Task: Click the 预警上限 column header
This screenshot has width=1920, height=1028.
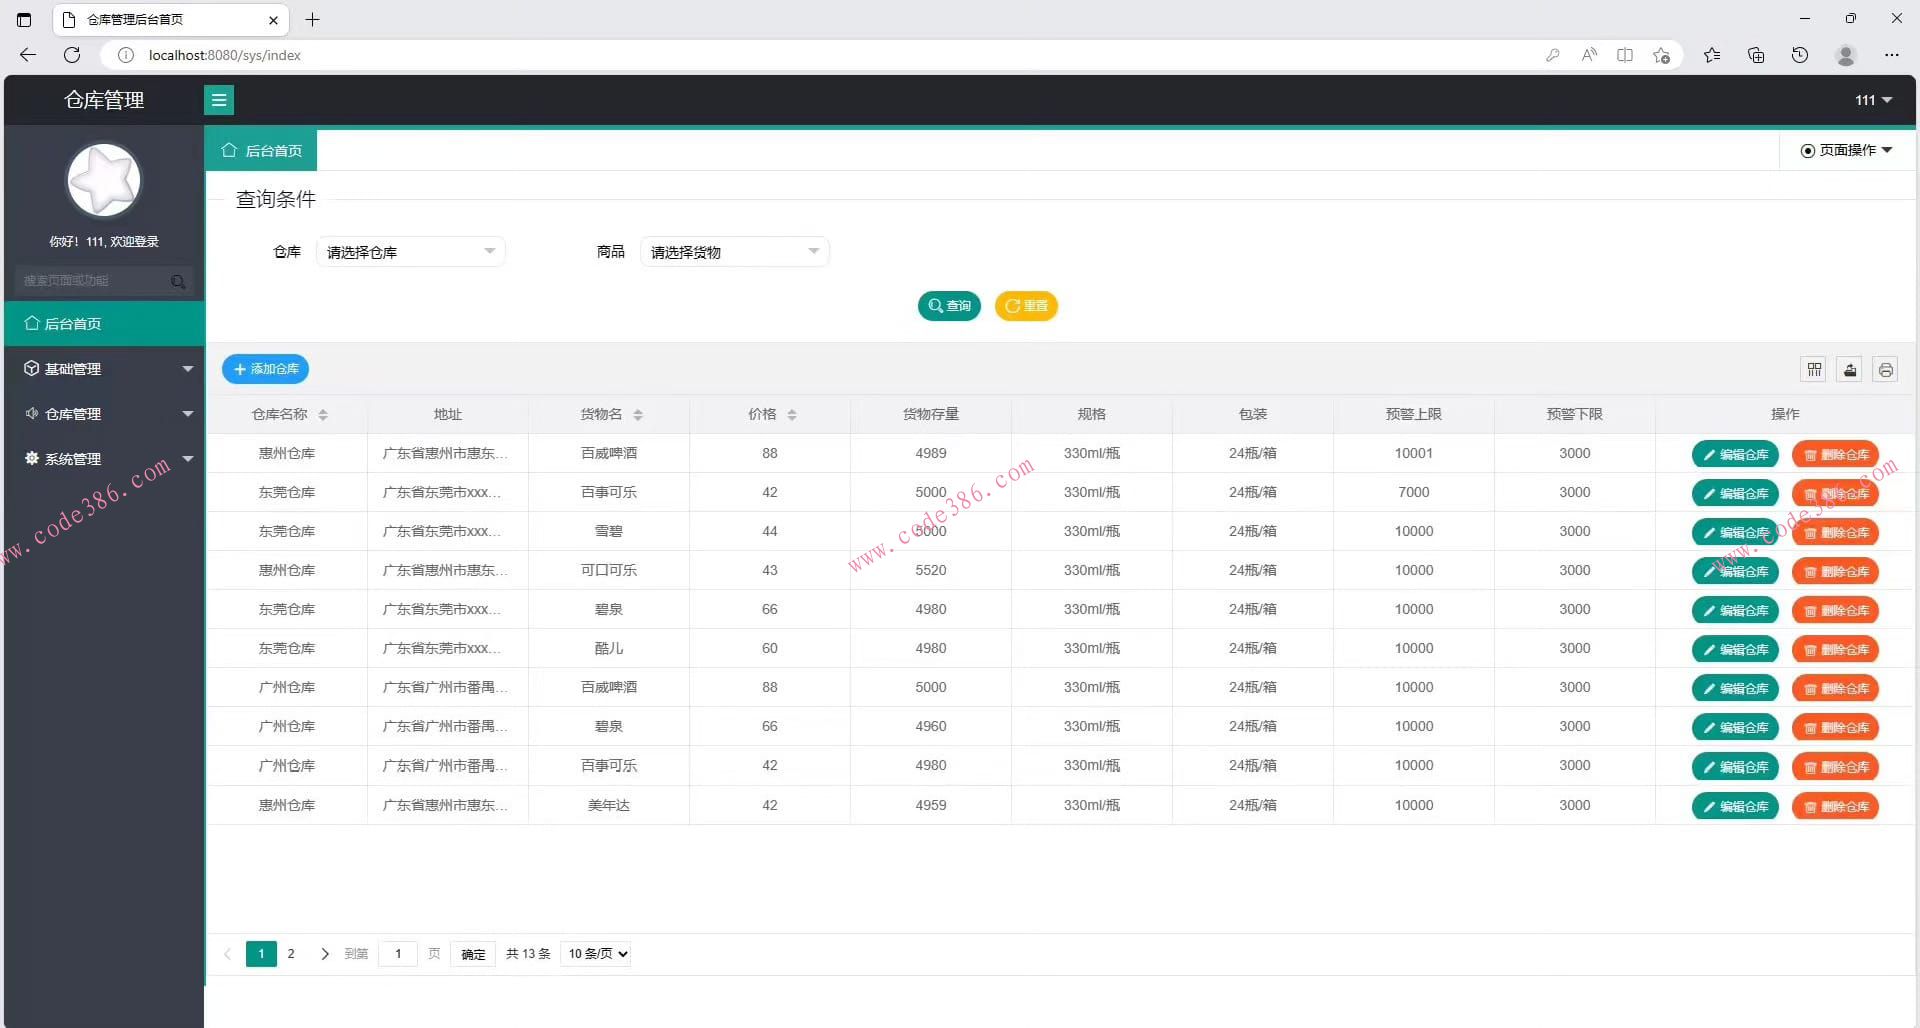Action: pyautogui.click(x=1413, y=414)
